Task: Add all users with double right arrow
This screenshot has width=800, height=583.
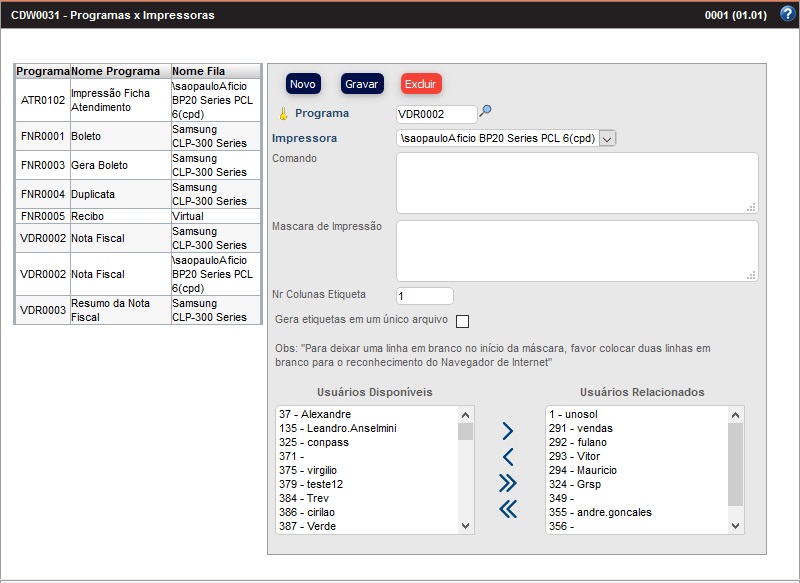Action: tap(508, 484)
